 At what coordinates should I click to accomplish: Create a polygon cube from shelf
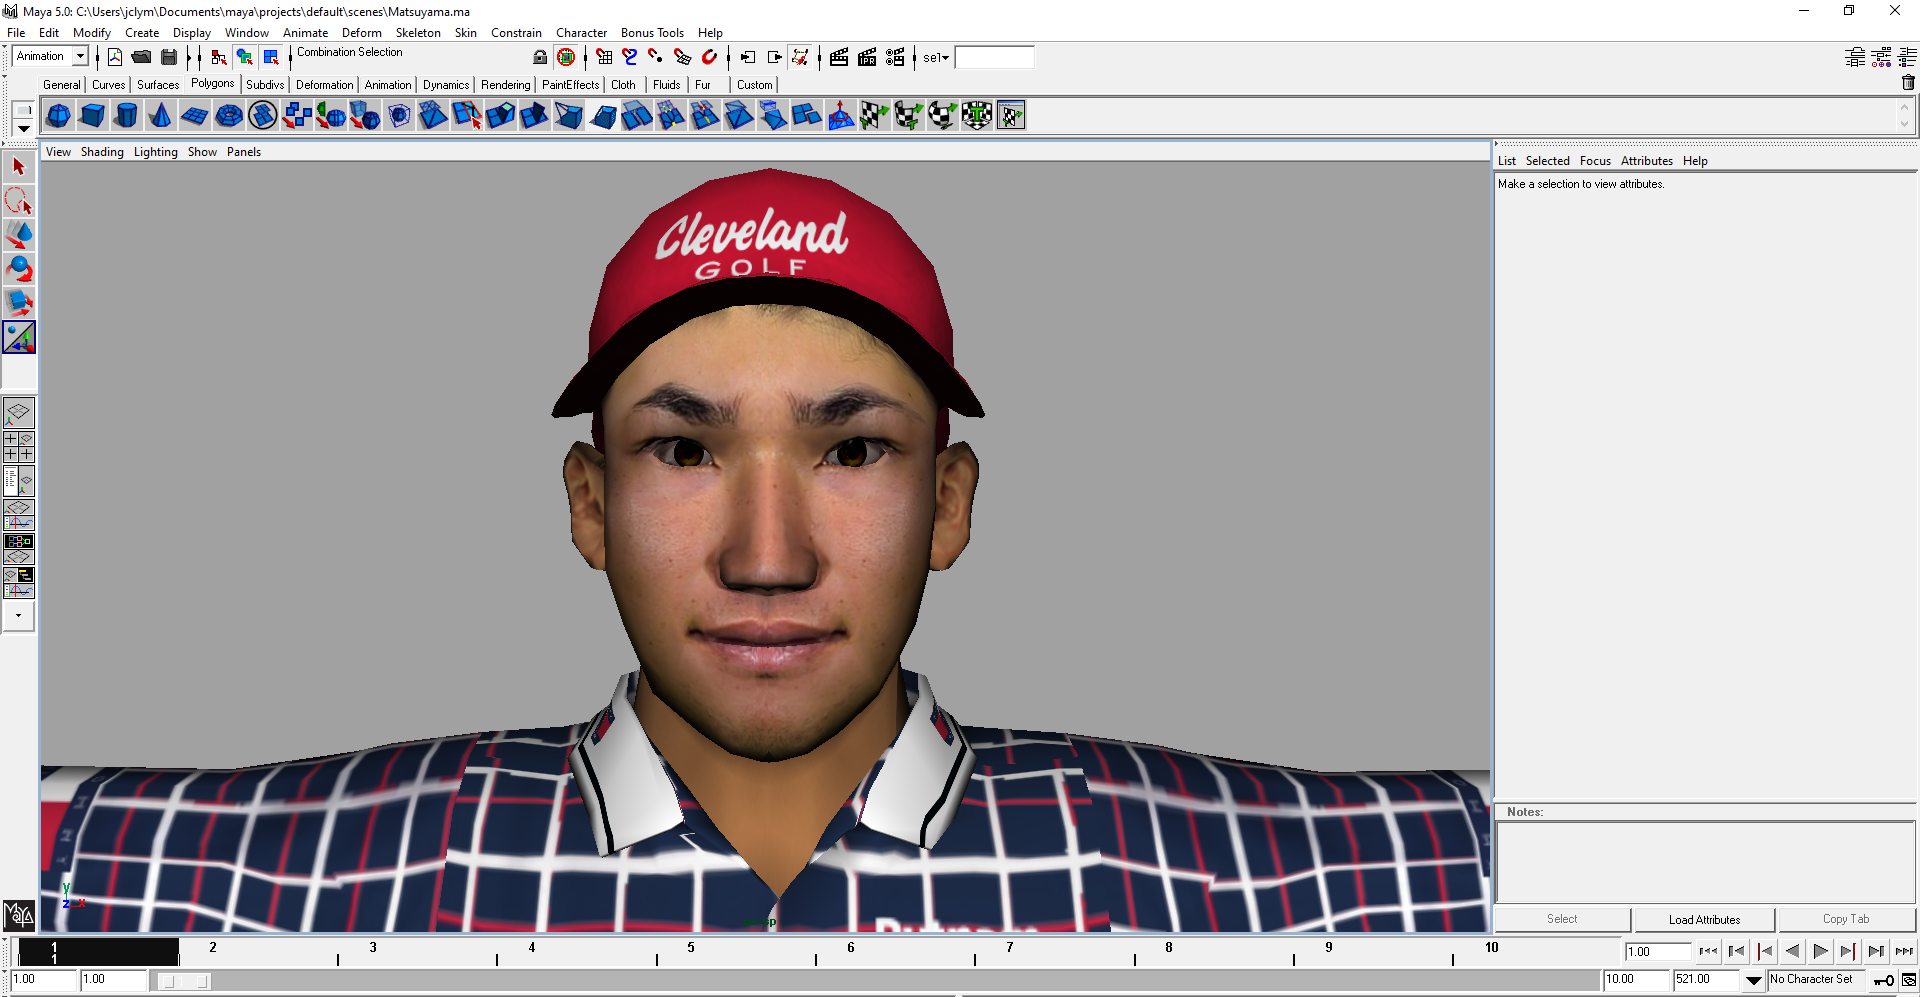point(93,116)
